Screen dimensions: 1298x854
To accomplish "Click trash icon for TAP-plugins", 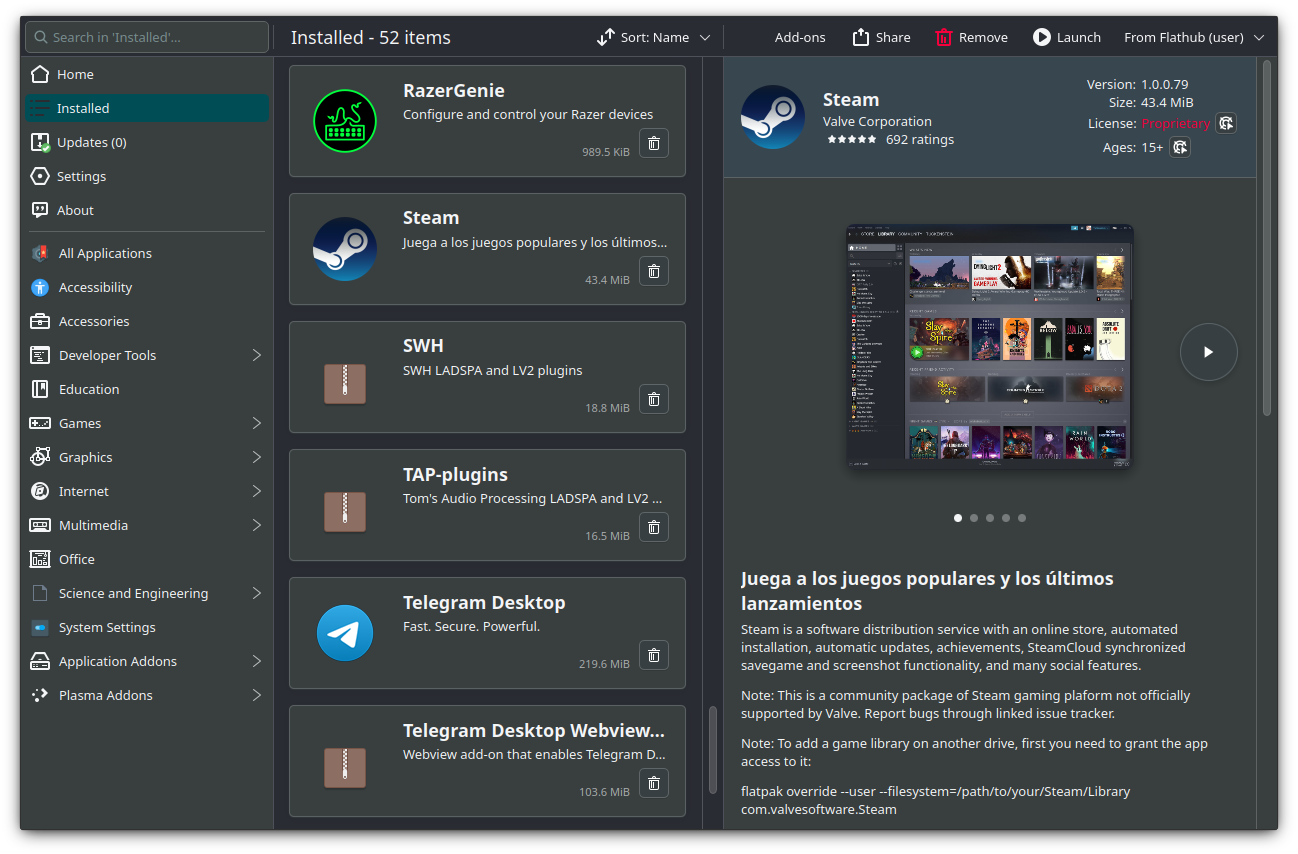I will pos(653,527).
